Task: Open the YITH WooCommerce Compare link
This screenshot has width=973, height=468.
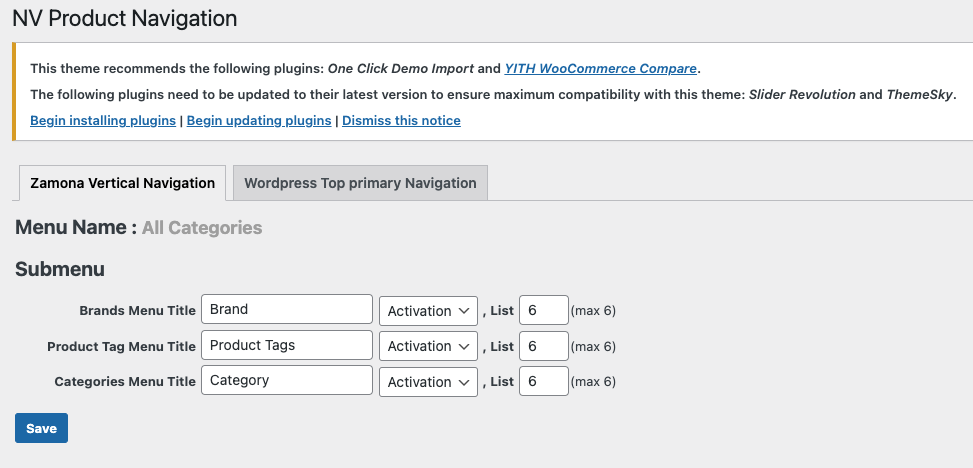Action: click(600, 69)
